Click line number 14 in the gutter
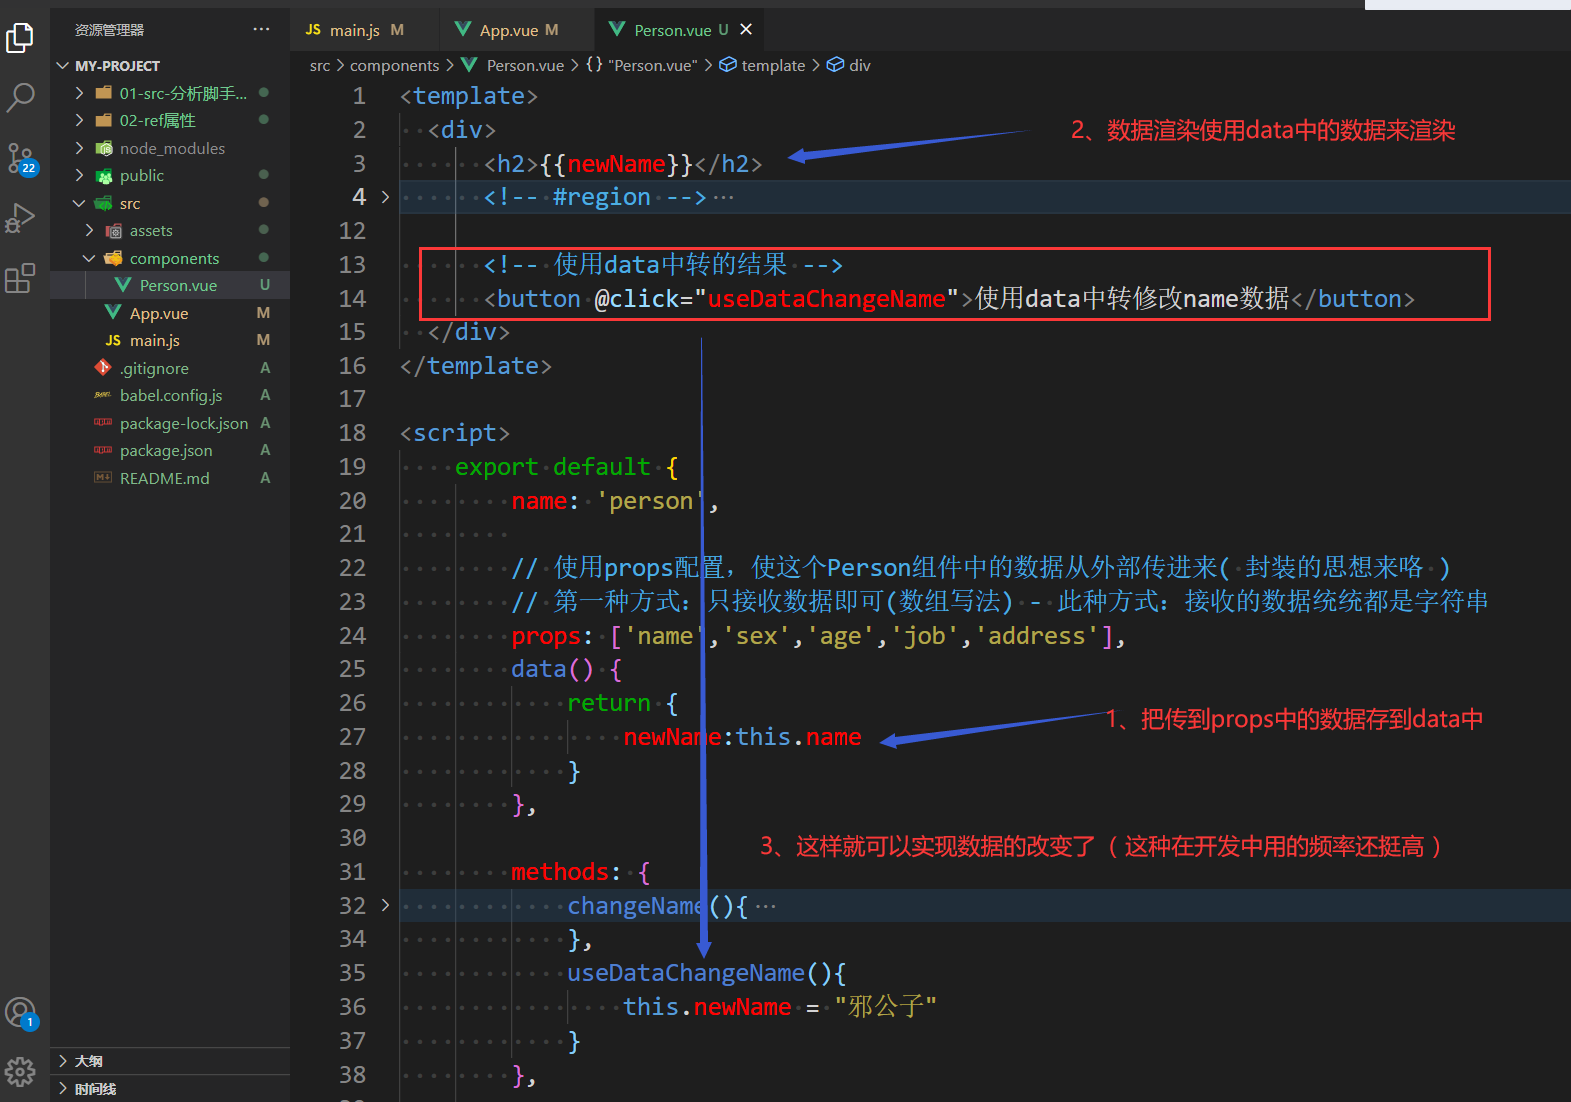The width and height of the screenshot is (1571, 1102). 352,298
